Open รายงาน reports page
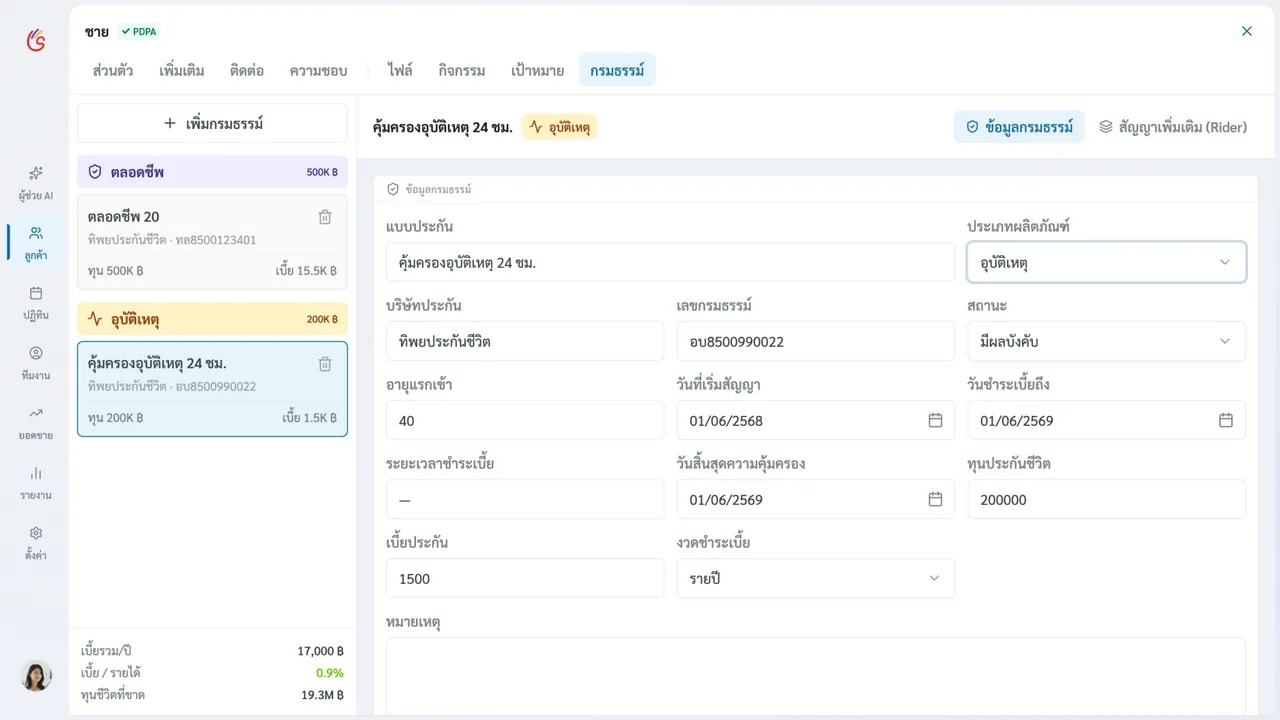The image size is (1280, 720). tap(36, 482)
